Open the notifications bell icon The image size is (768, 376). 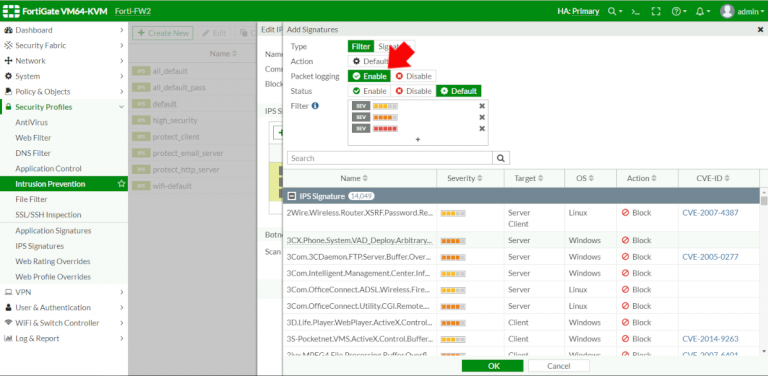[703, 11]
